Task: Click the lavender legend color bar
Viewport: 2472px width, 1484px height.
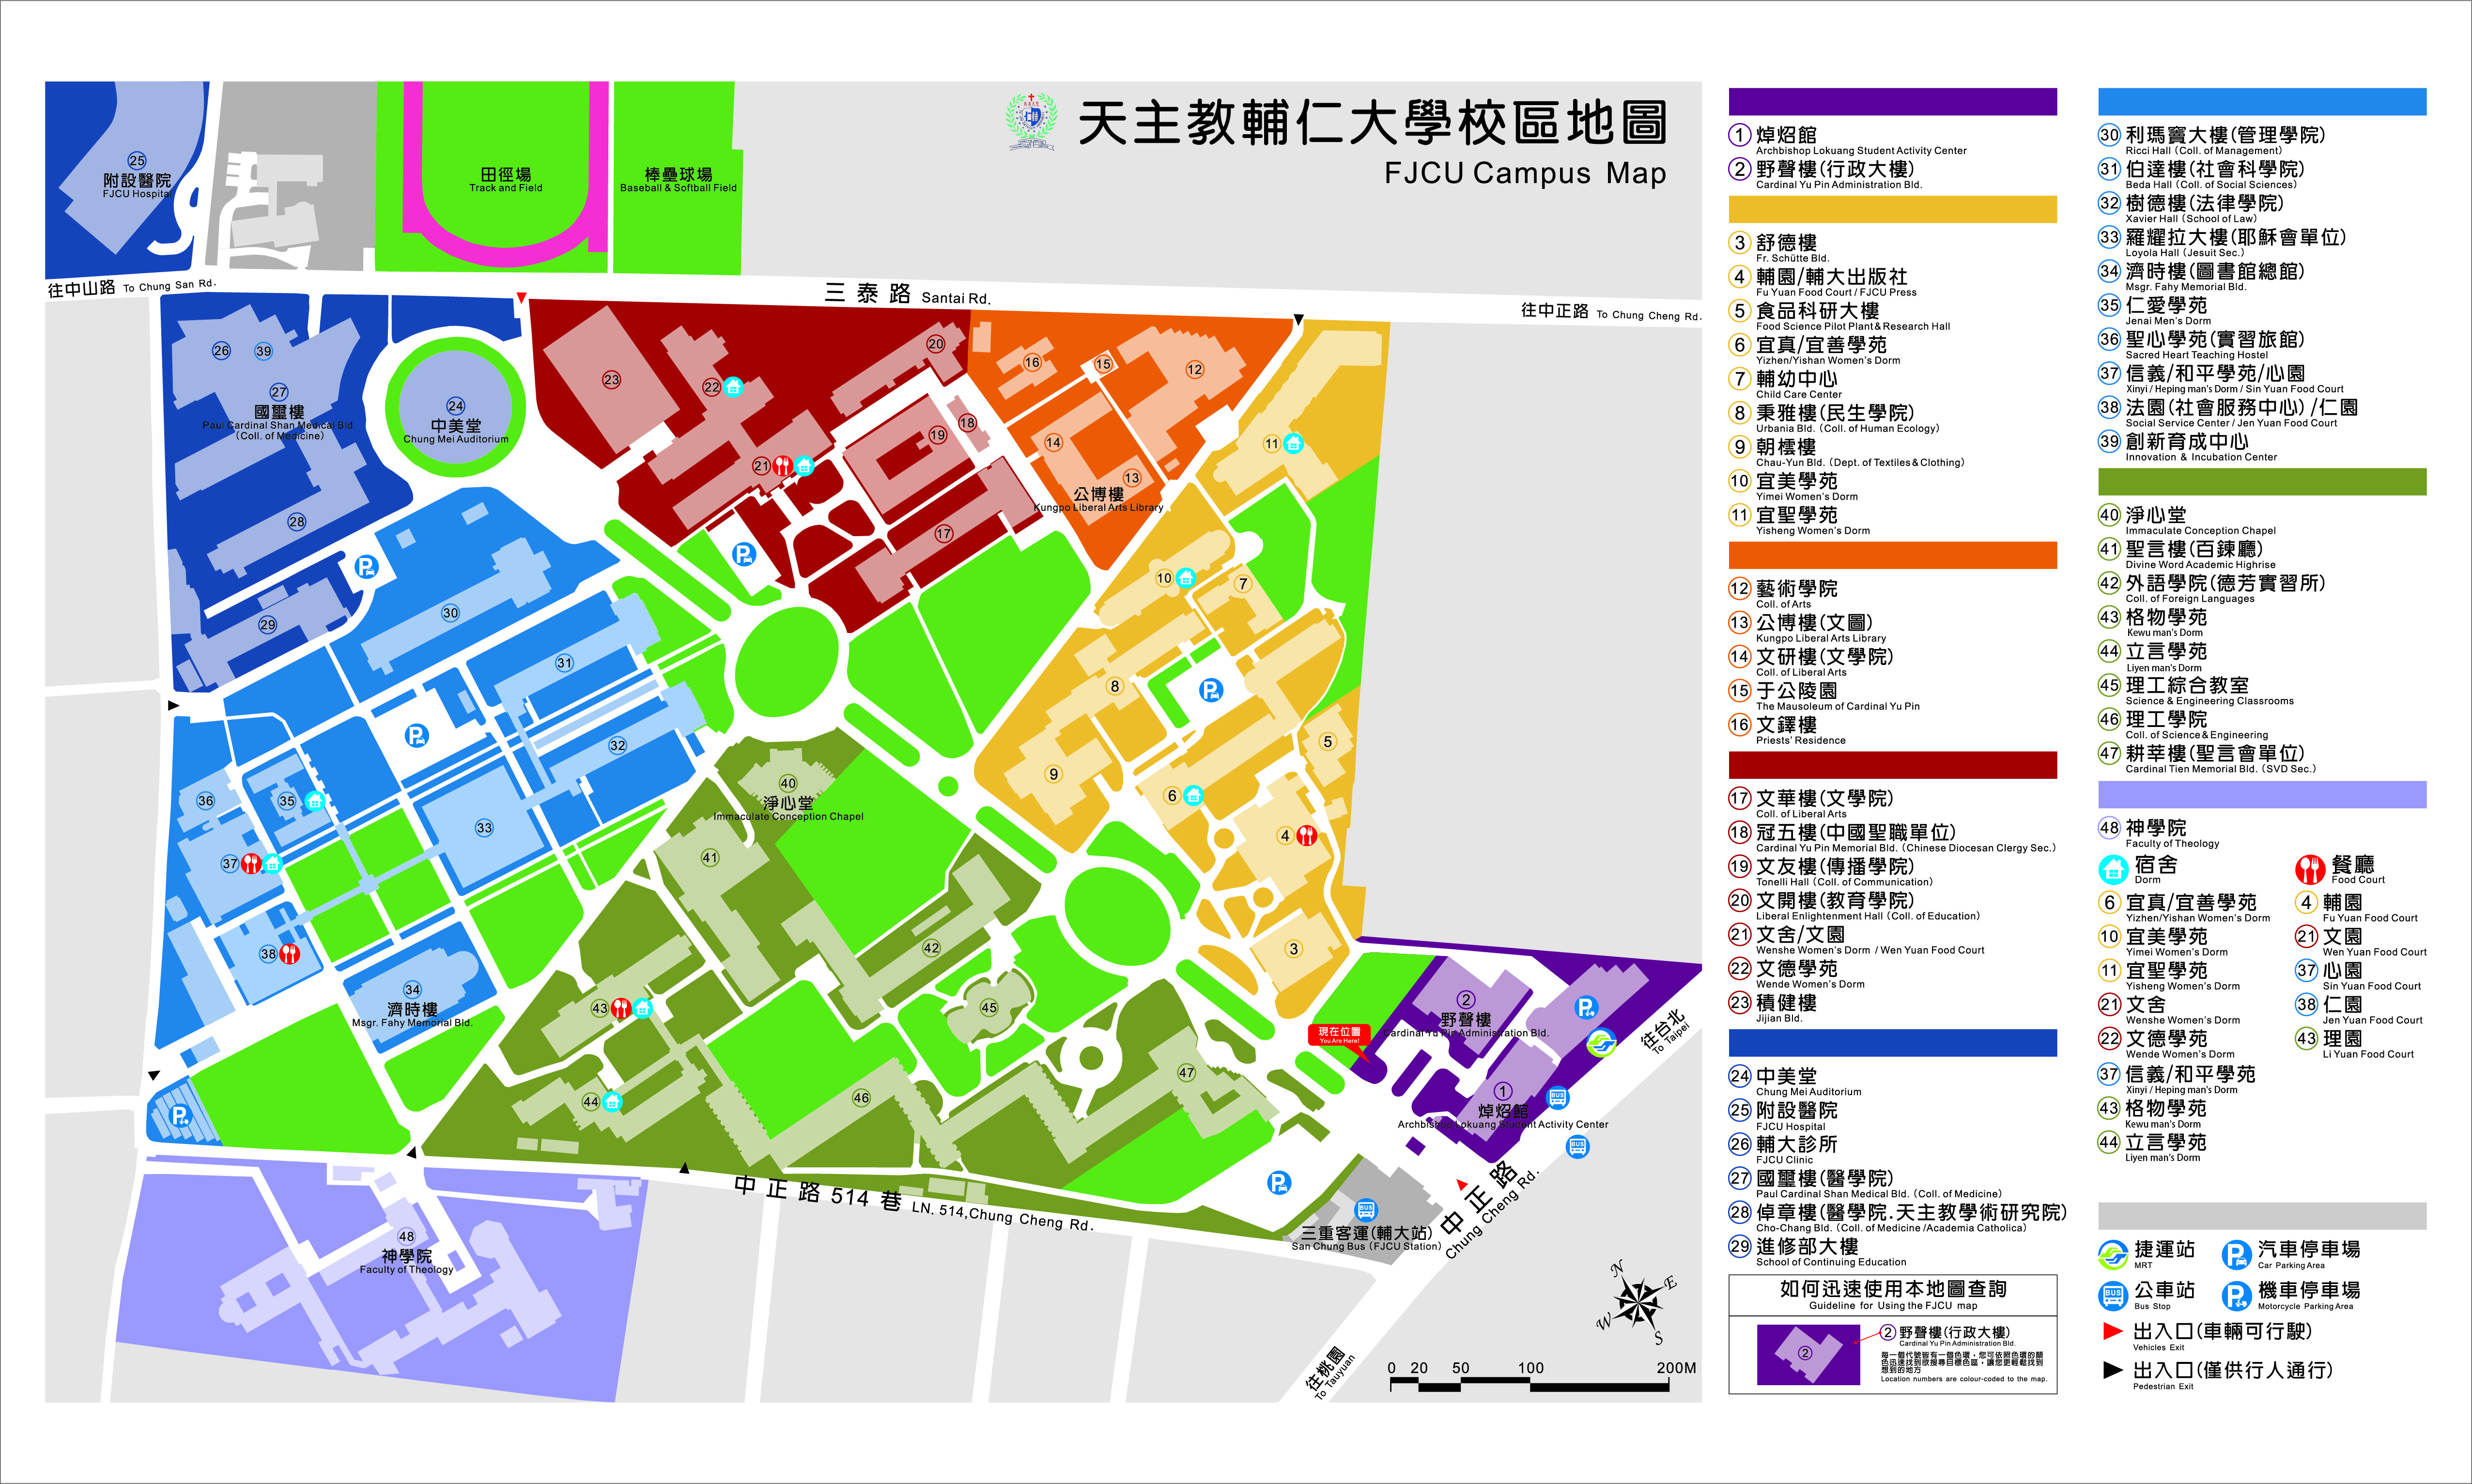Action: pyautogui.click(x=2262, y=794)
